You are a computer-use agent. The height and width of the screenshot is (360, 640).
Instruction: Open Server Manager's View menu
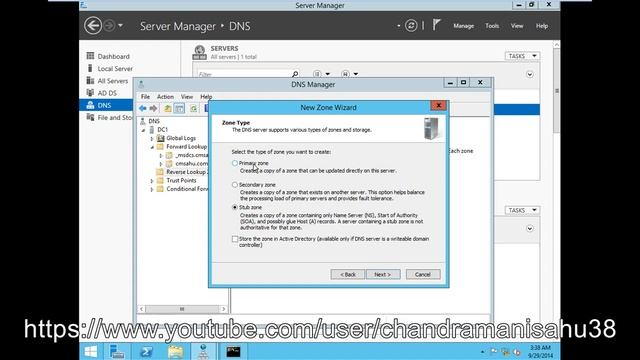pos(517,26)
